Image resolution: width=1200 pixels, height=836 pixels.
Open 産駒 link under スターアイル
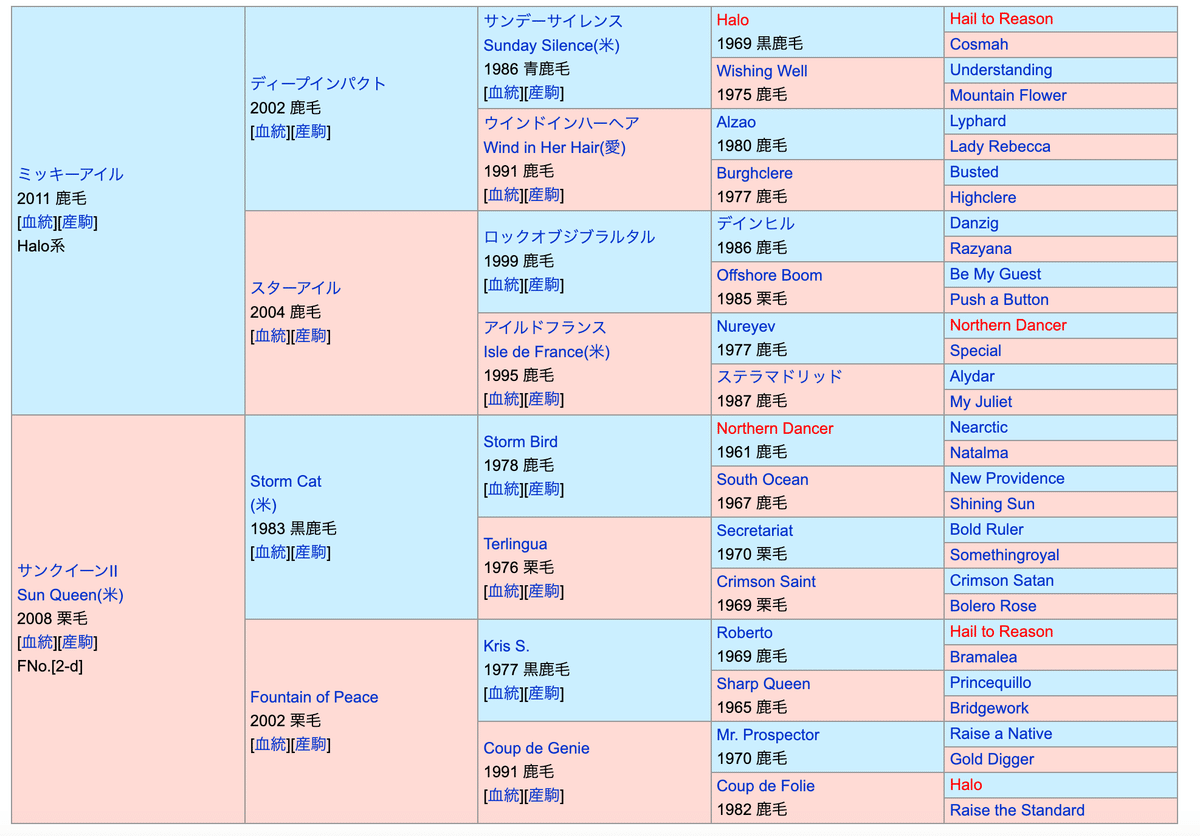pyautogui.click(x=311, y=336)
